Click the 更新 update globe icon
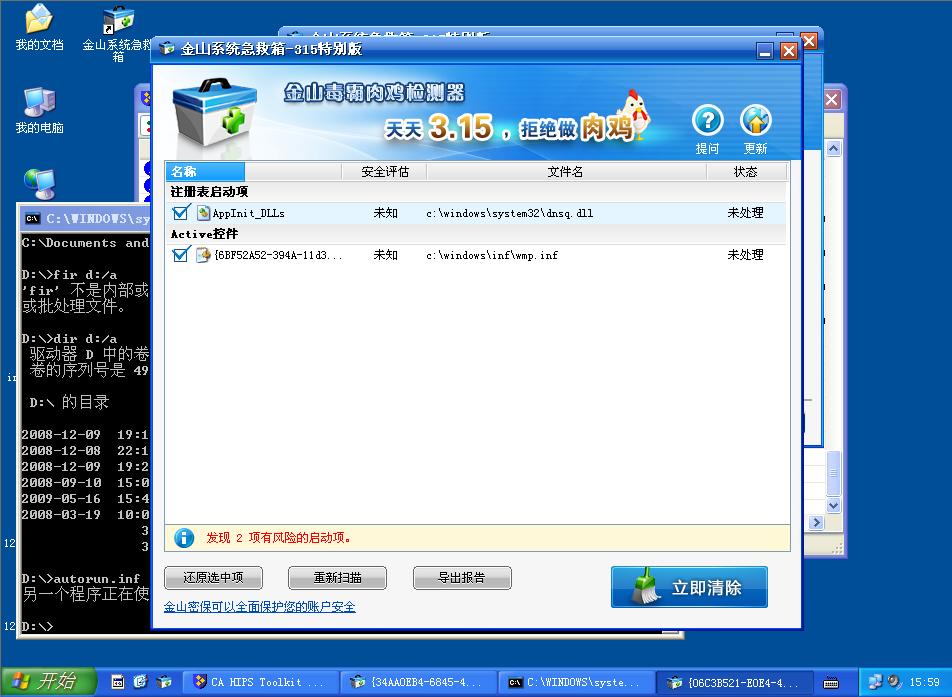The height and width of the screenshot is (697, 952). (756, 121)
